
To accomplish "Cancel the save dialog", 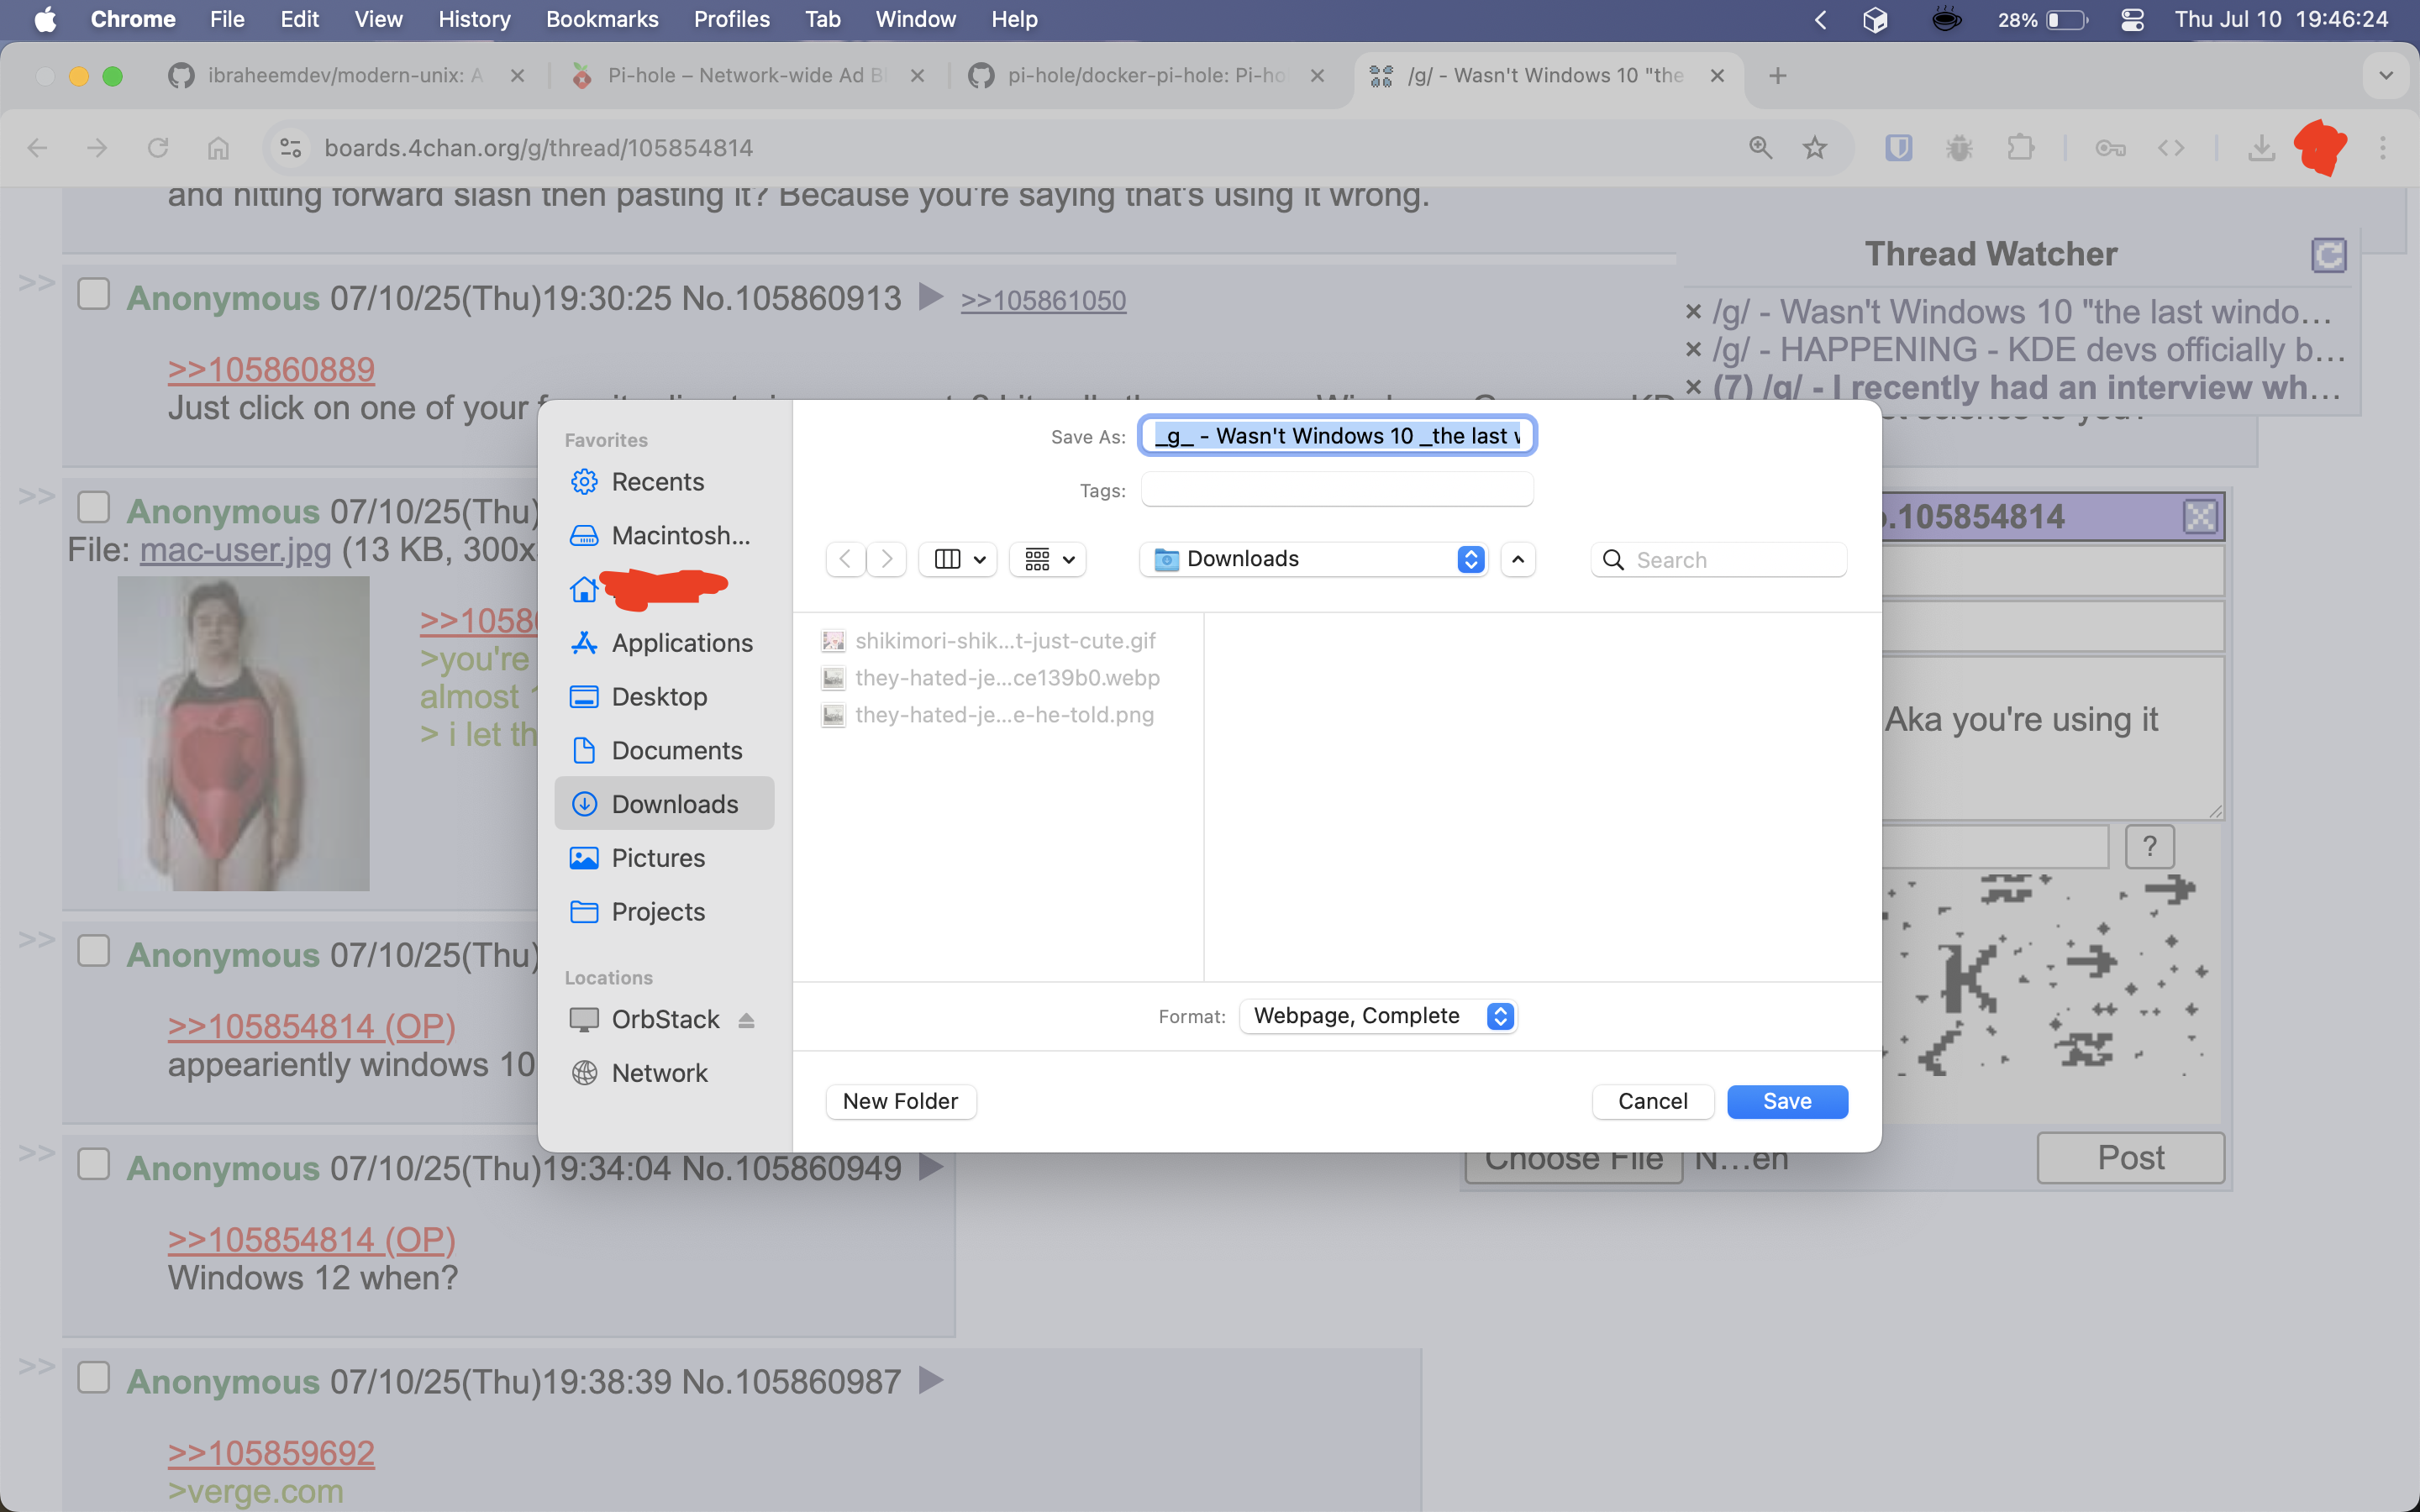I will click(x=1652, y=1101).
